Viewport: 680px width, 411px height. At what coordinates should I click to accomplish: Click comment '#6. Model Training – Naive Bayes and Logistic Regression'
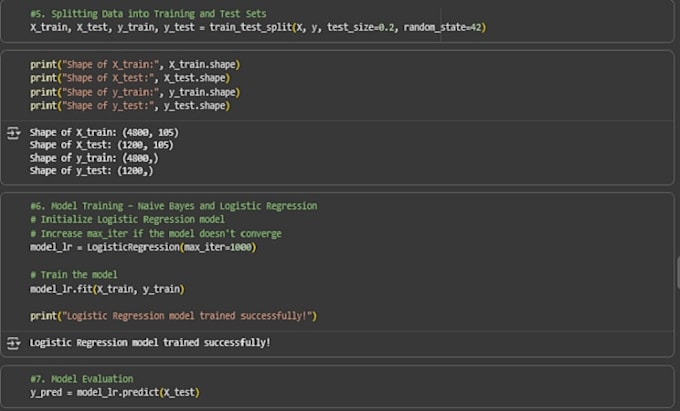pyautogui.click(x=173, y=206)
